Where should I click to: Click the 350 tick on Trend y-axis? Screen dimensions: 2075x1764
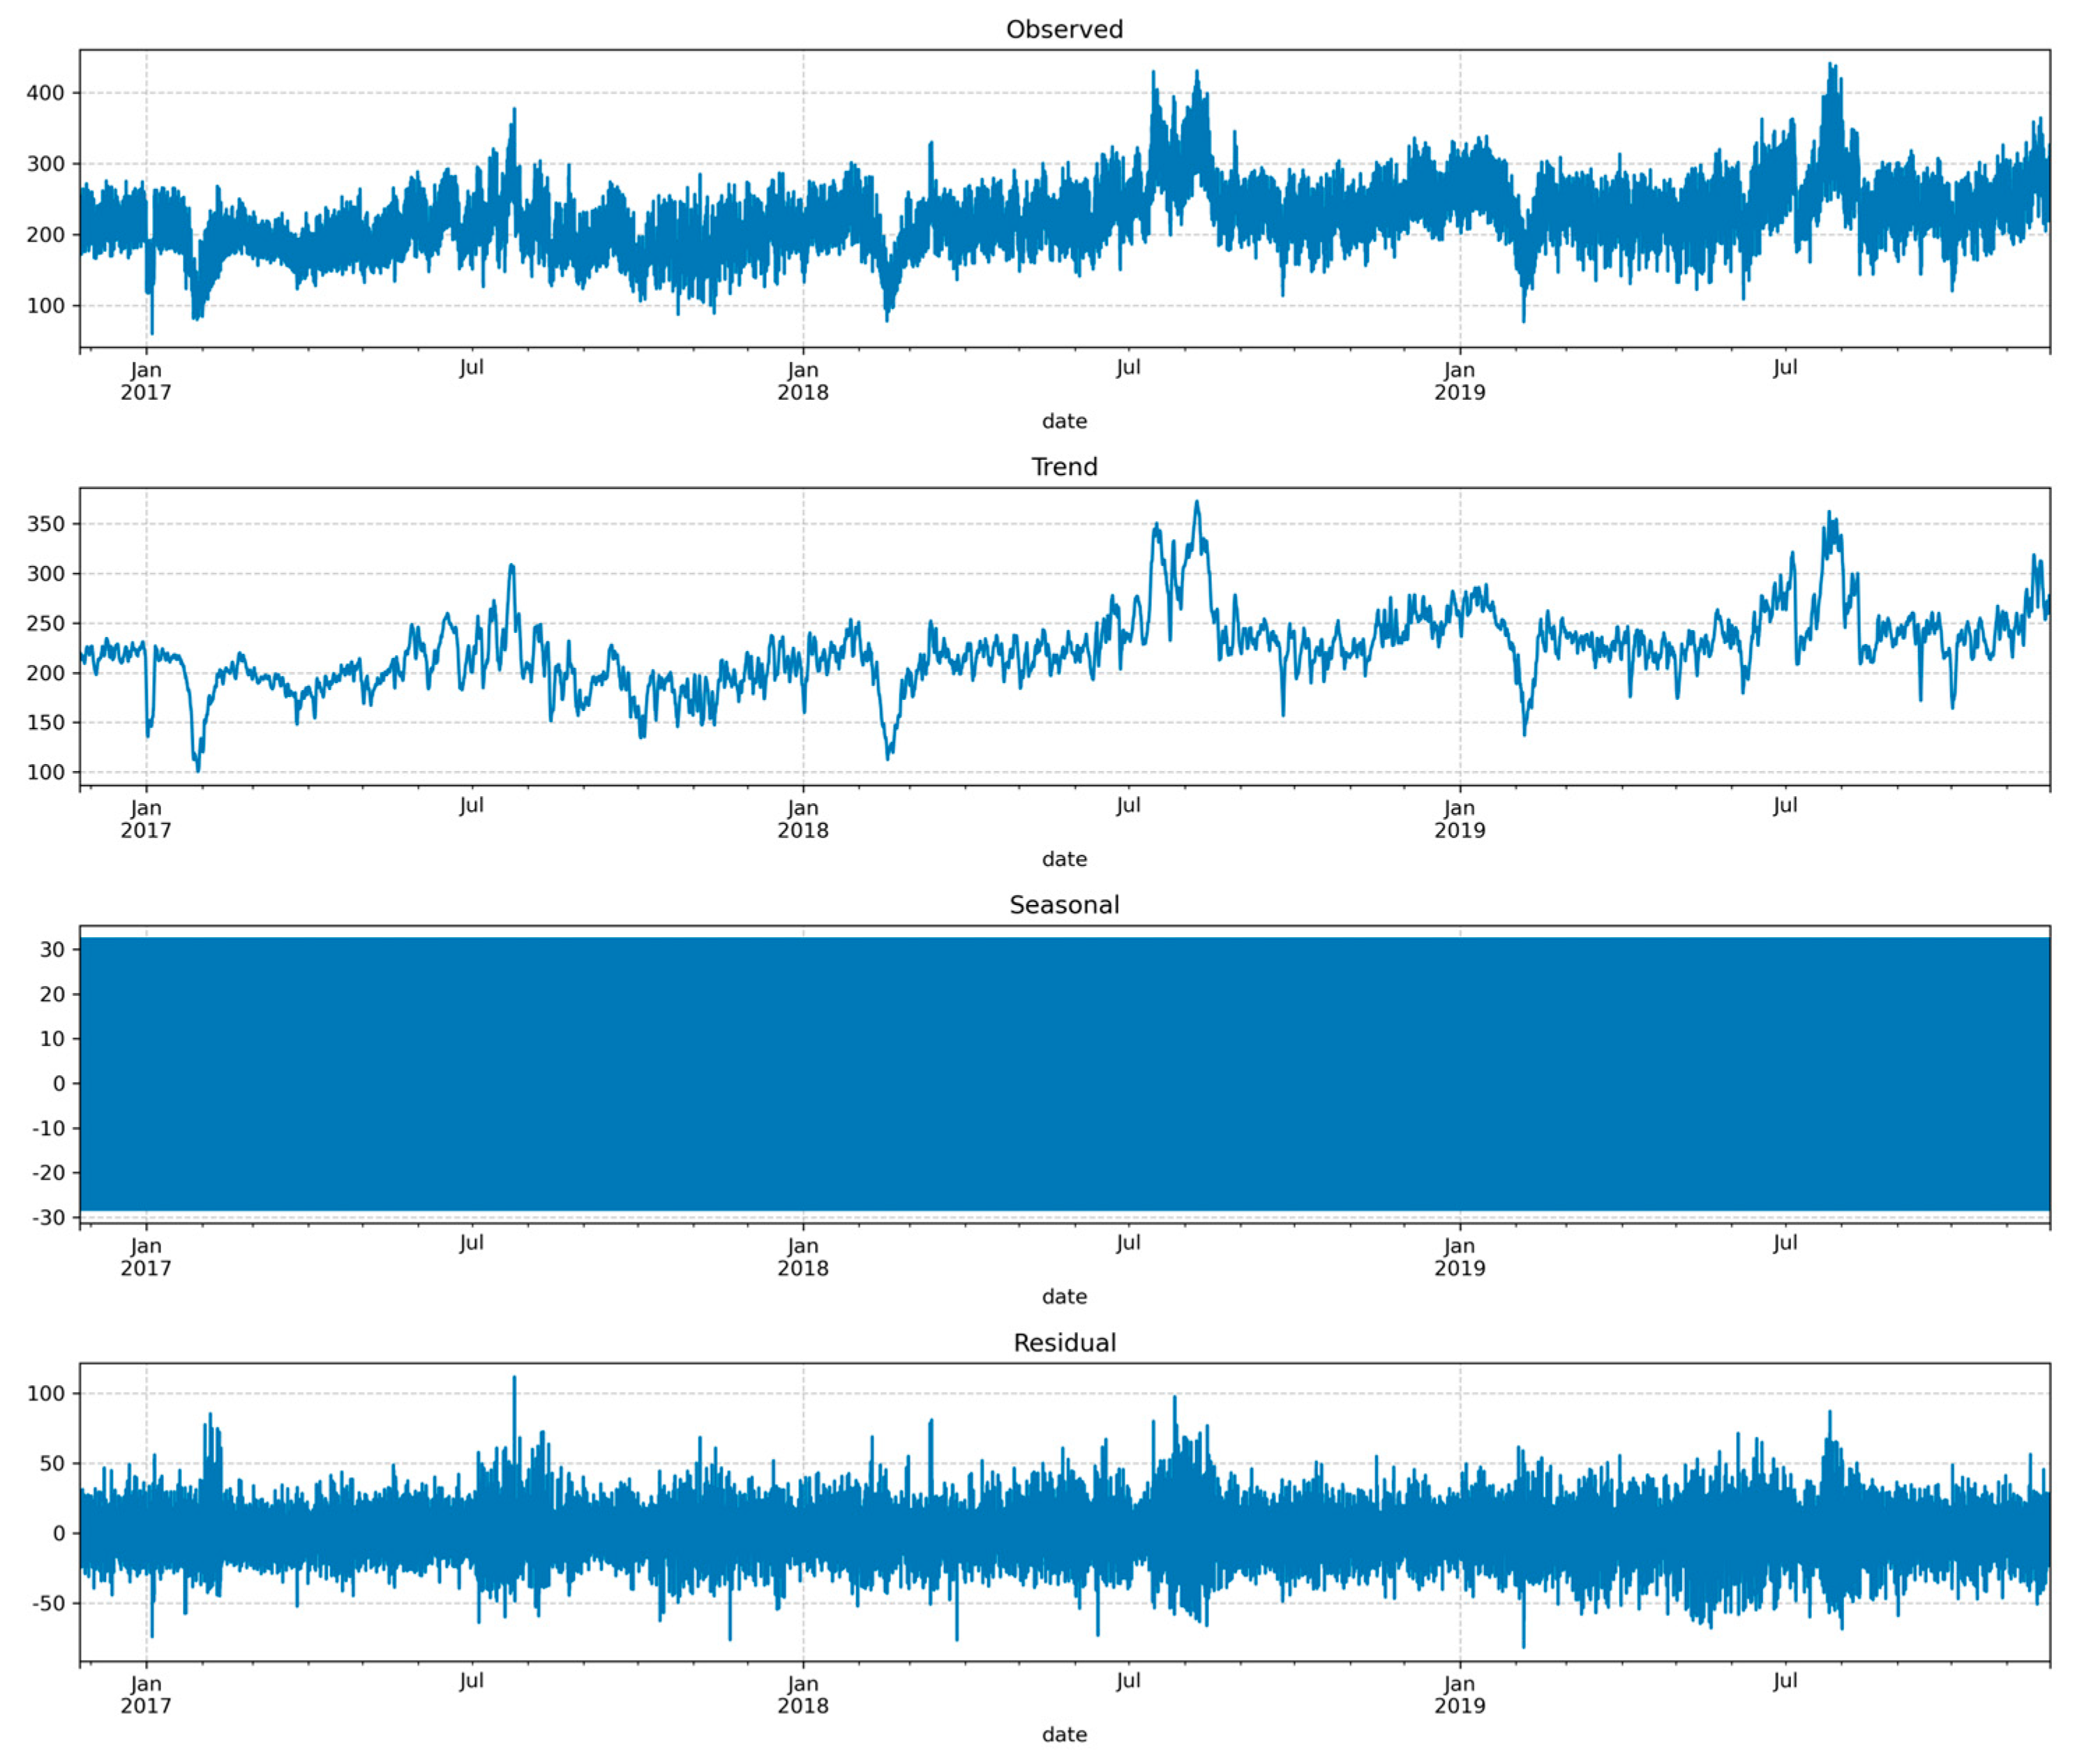pyautogui.click(x=45, y=524)
